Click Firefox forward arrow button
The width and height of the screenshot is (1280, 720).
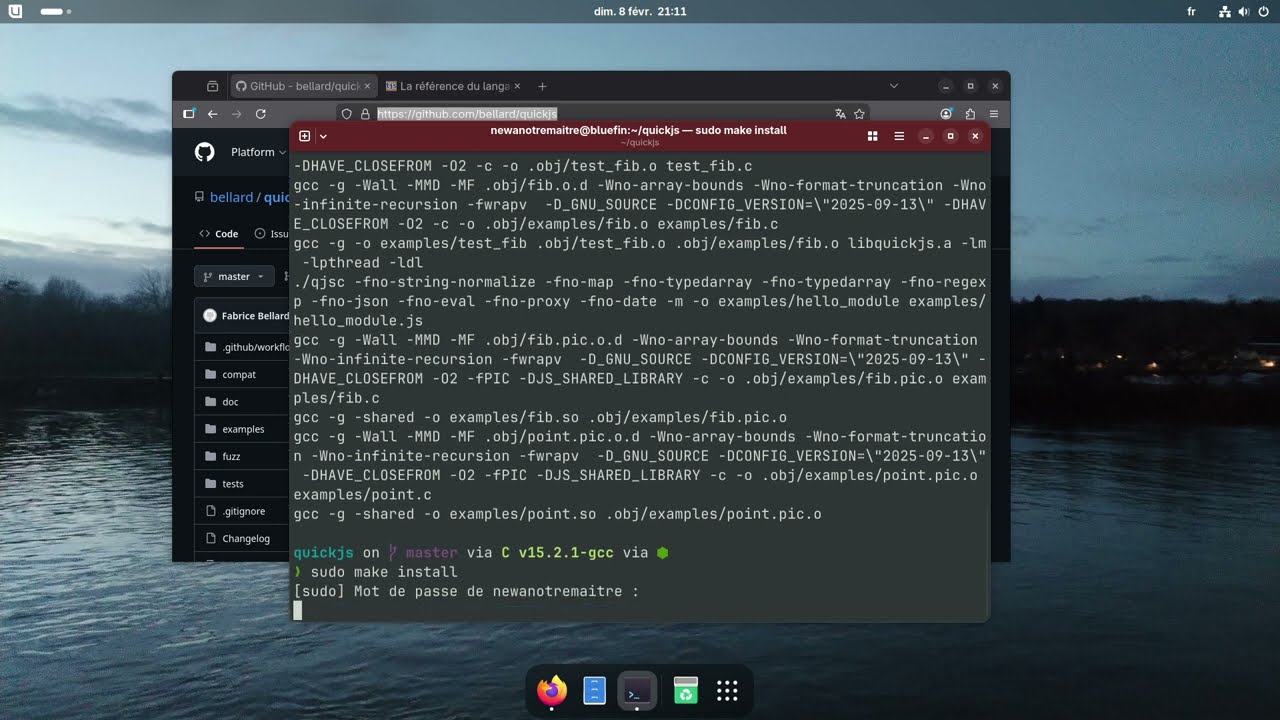[236, 114]
